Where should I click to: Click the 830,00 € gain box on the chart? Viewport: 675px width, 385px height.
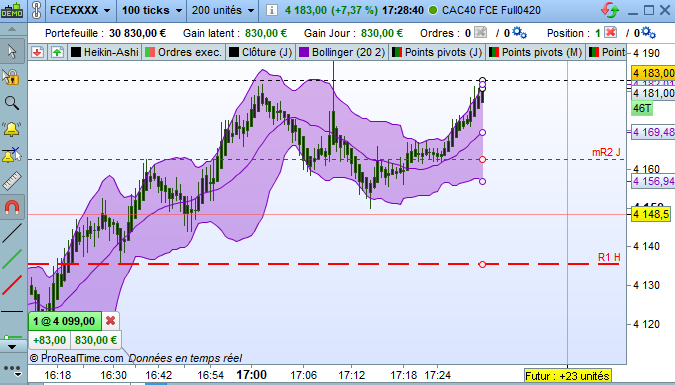pyautogui.click(x=96, y=340)
